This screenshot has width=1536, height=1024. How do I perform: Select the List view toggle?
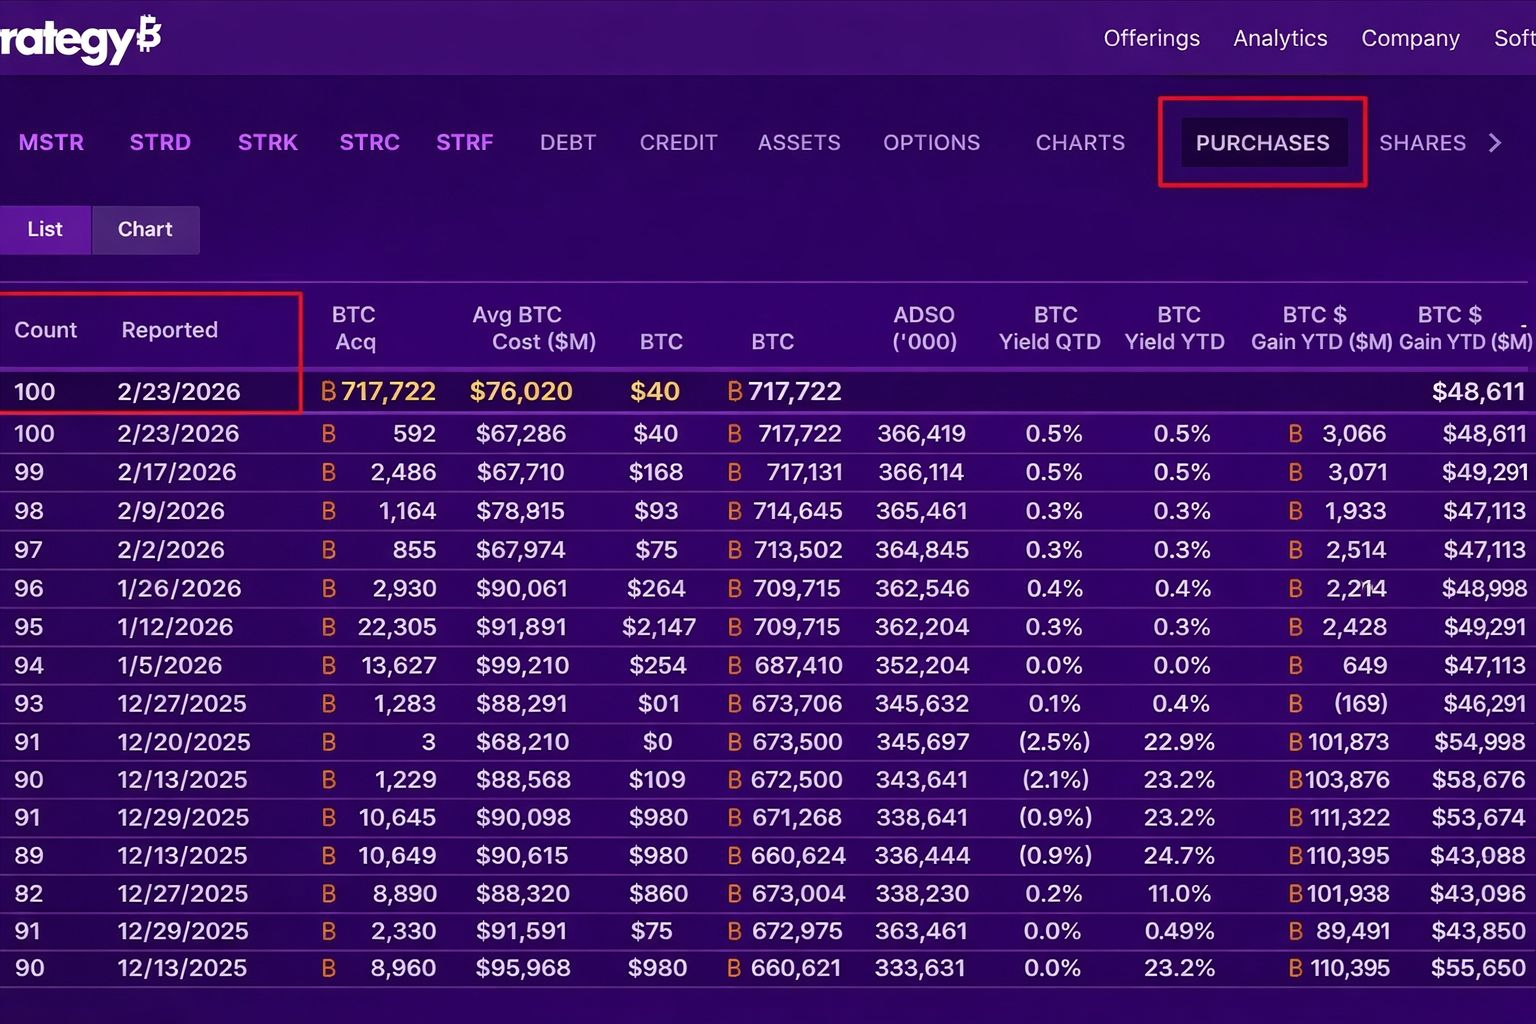tap(45, 229)
